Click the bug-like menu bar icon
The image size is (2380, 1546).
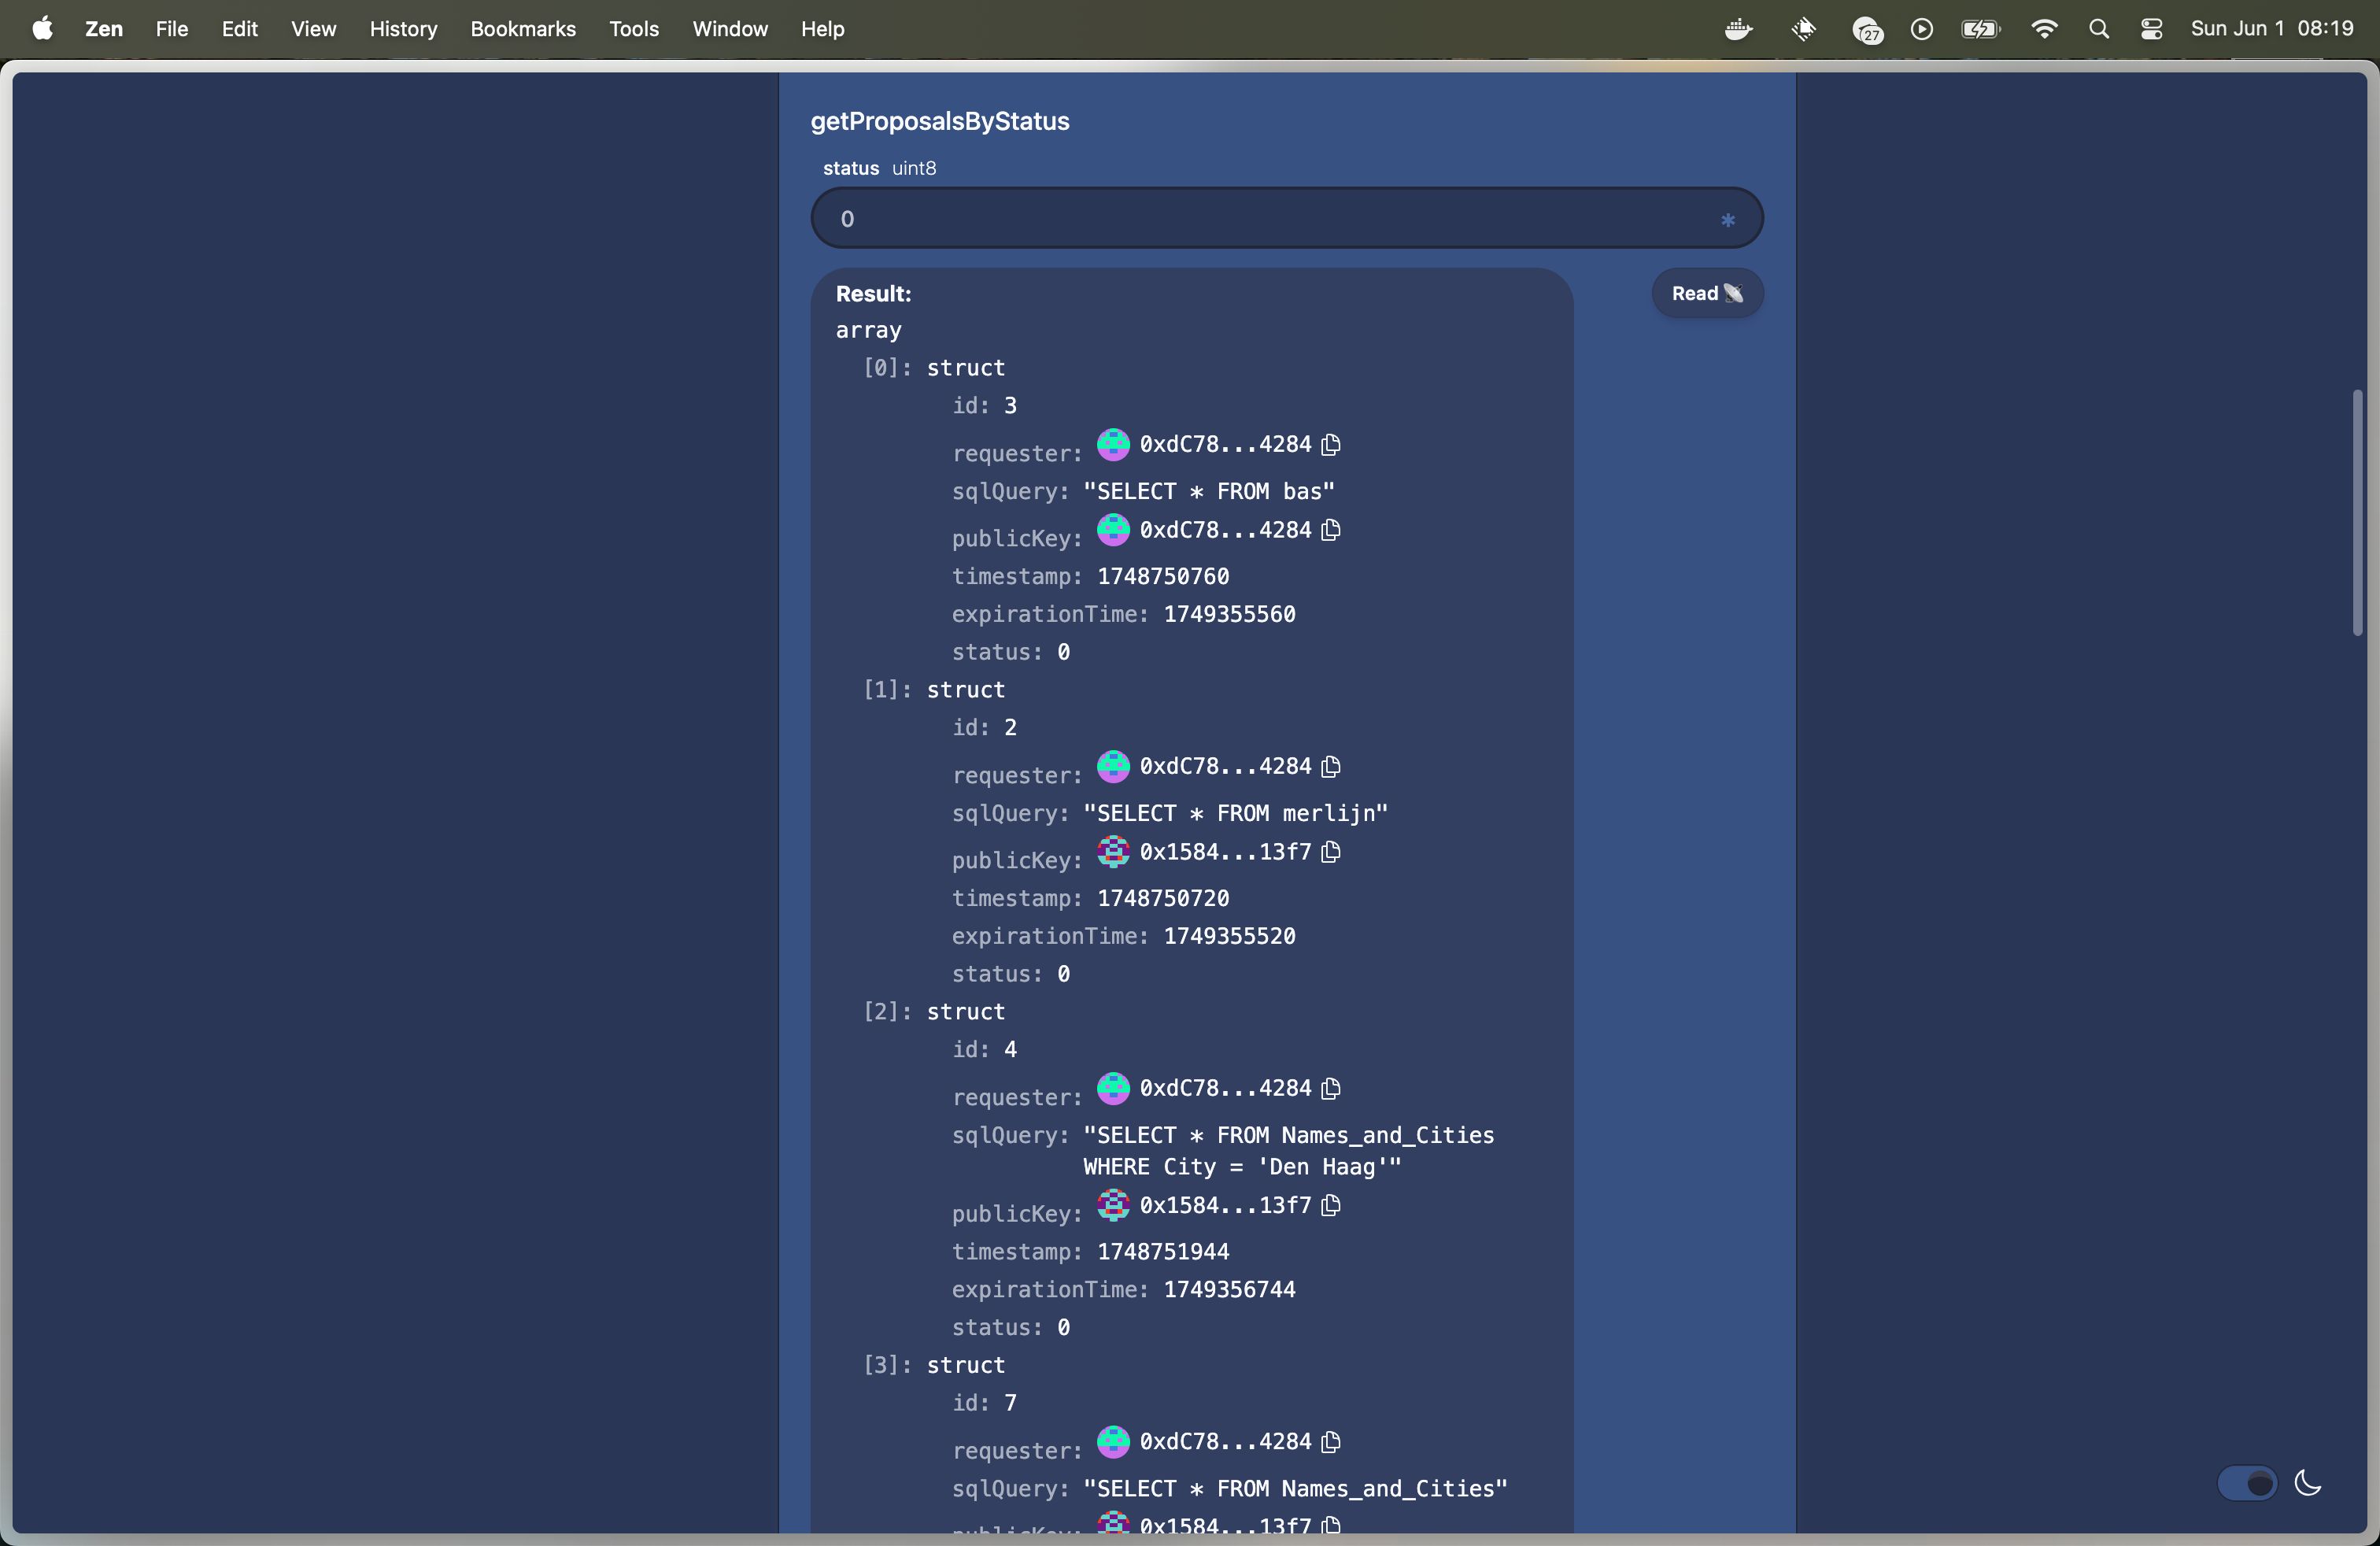coord(1803,29)
